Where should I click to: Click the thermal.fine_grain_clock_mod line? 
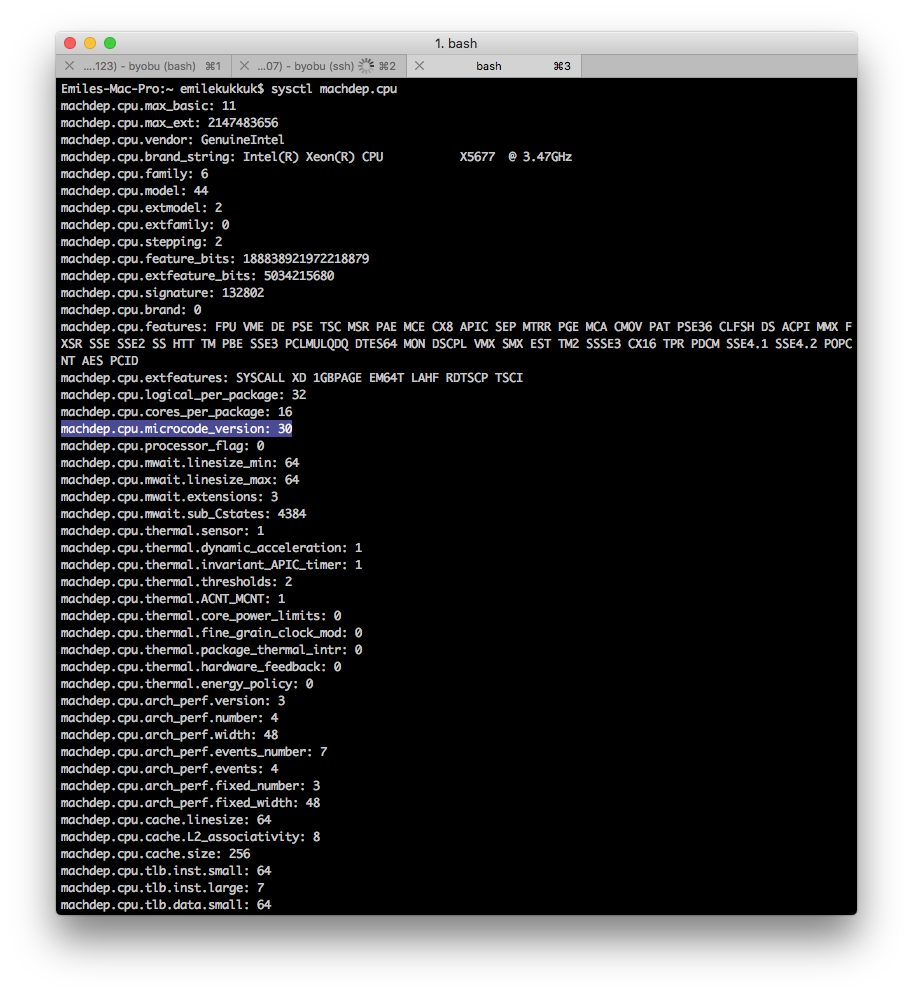point(211,633)
